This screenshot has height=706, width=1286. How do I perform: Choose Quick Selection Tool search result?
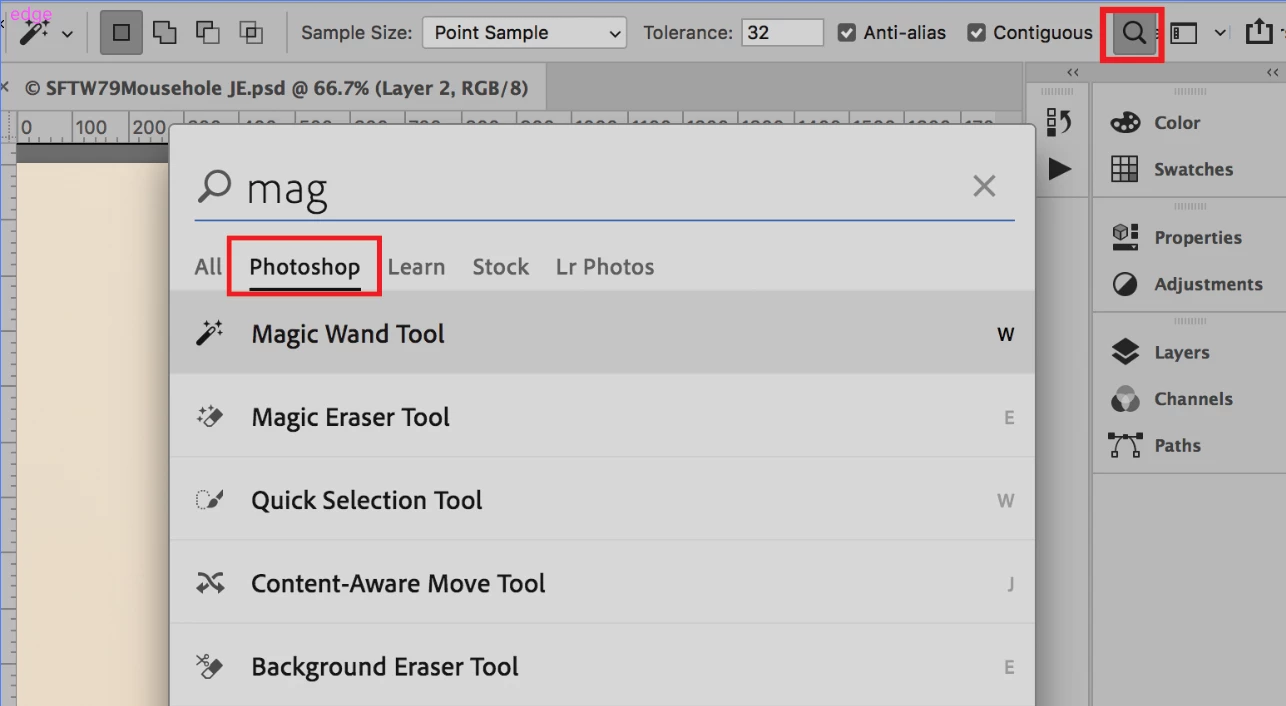coord(602,499)
